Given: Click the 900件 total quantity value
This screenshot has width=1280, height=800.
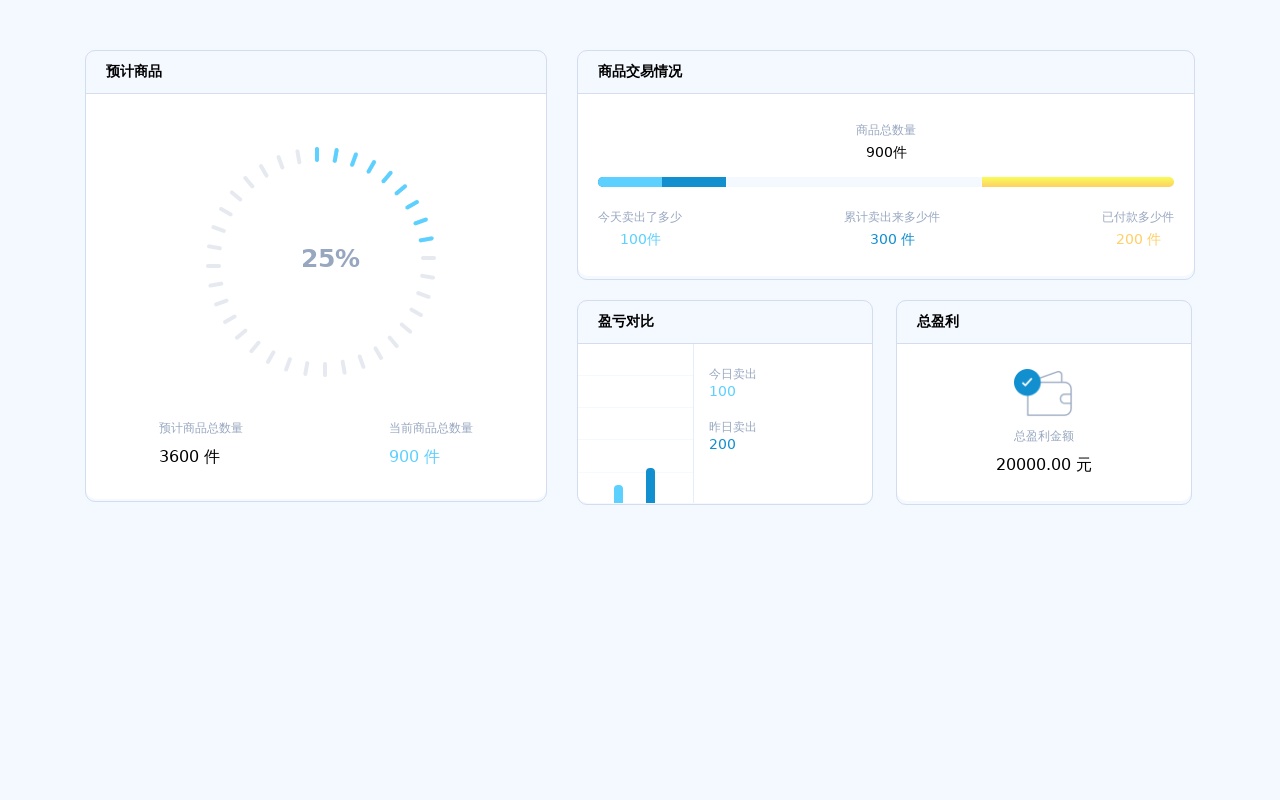Looking at the screenshot, I should [x=886, y=153].
